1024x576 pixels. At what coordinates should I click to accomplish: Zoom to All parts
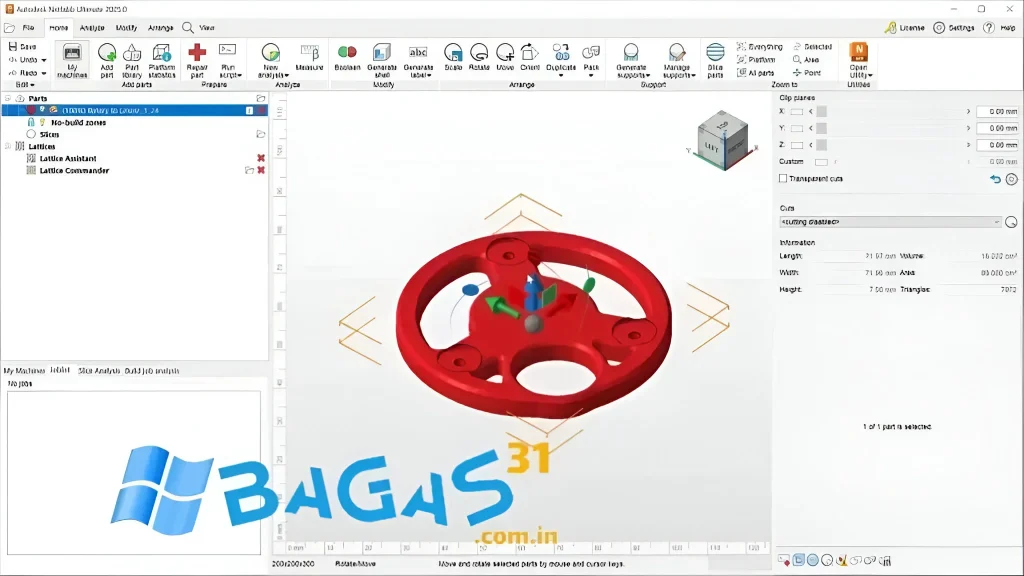(756, 72)
